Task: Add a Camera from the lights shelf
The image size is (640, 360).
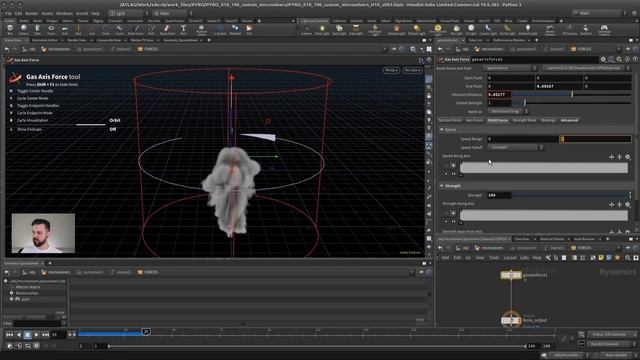Action: [x=306, y=29]
